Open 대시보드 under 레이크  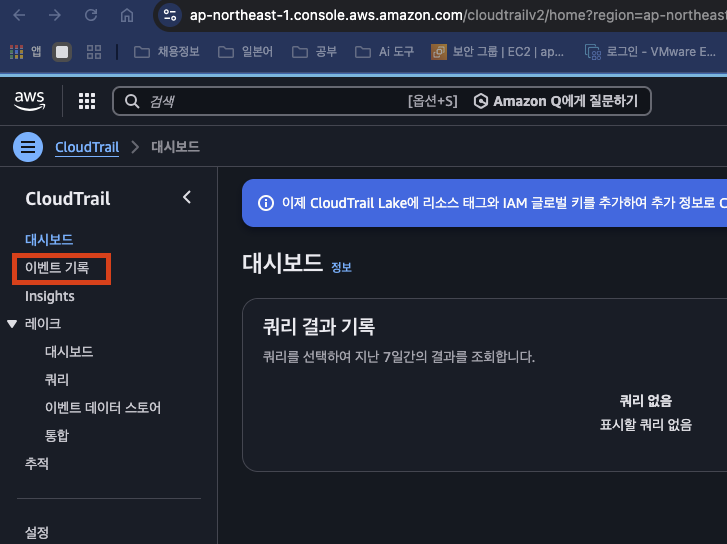click(x=69, y=352)
